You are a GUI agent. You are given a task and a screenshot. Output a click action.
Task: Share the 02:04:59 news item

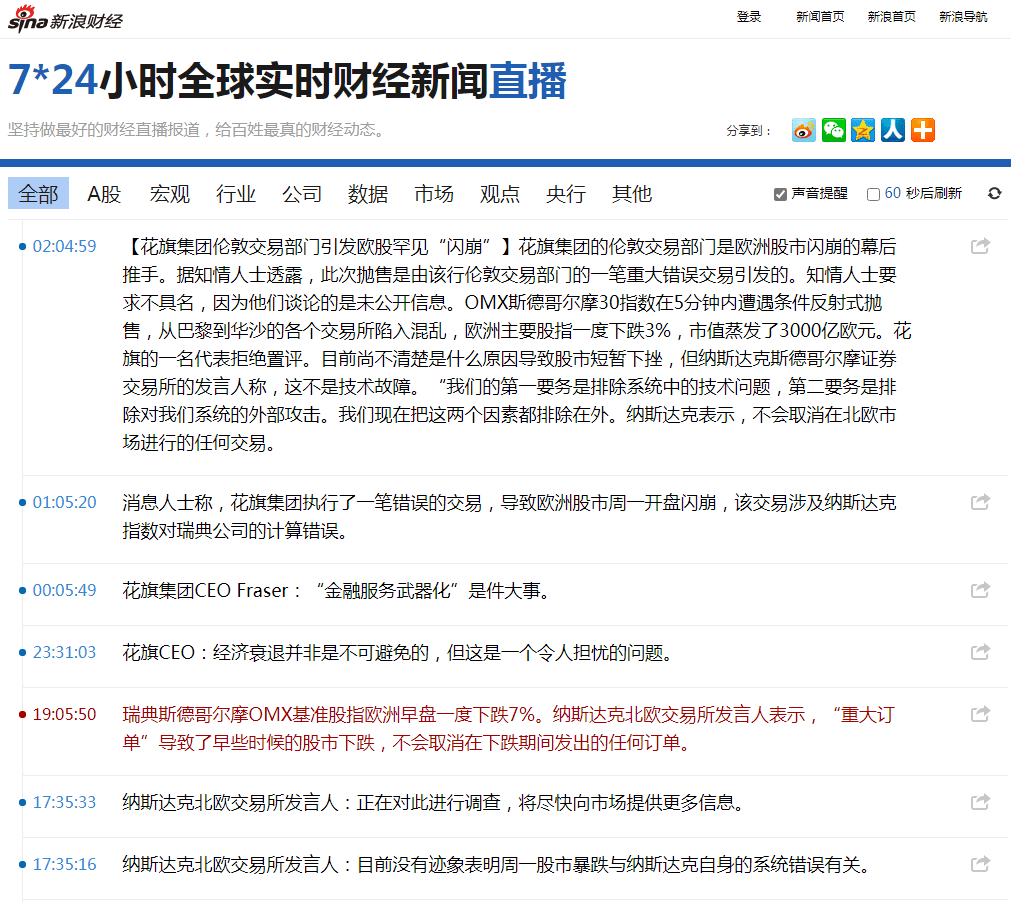[980, 246]
